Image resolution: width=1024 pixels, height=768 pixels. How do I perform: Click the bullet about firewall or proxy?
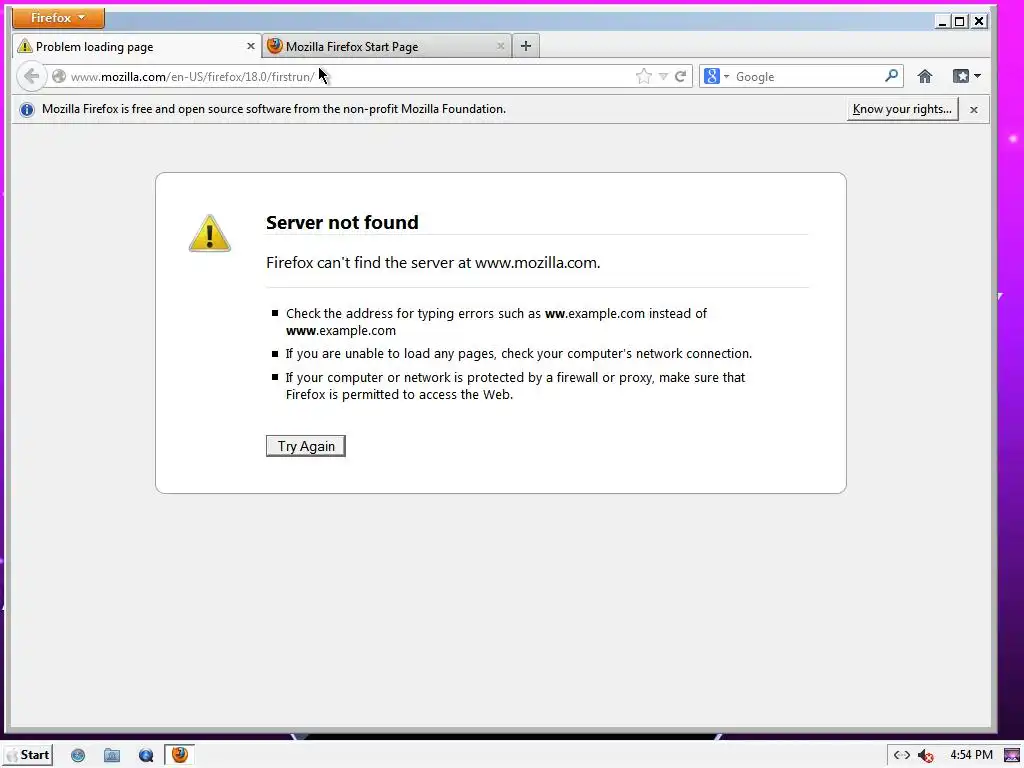[x=515, y=386]
